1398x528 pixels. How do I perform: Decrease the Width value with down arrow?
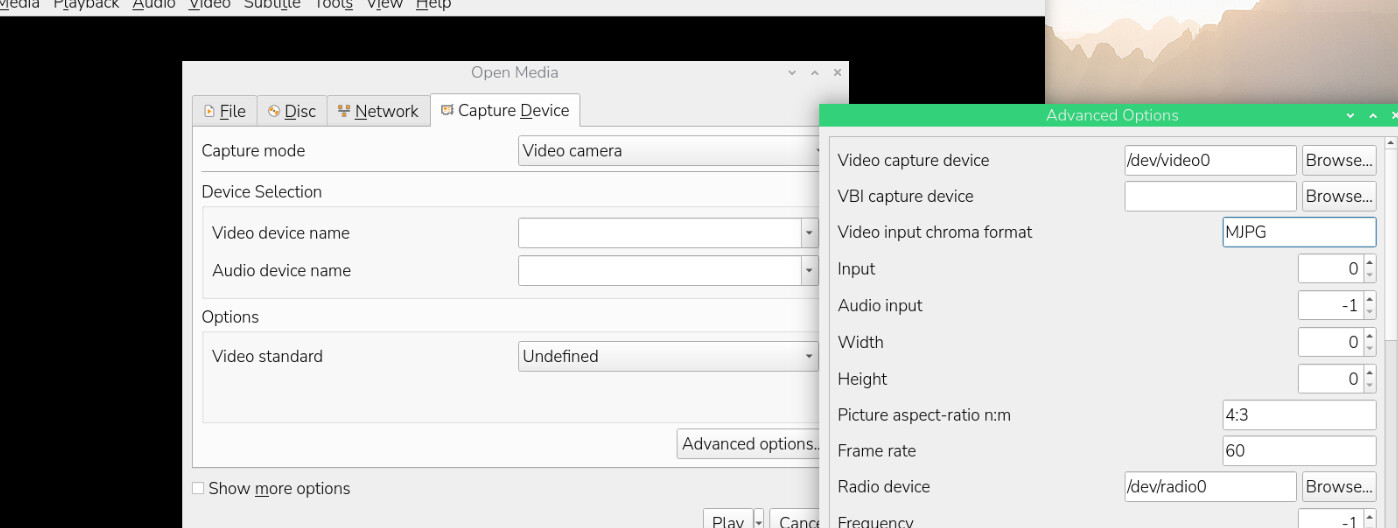1369,349
